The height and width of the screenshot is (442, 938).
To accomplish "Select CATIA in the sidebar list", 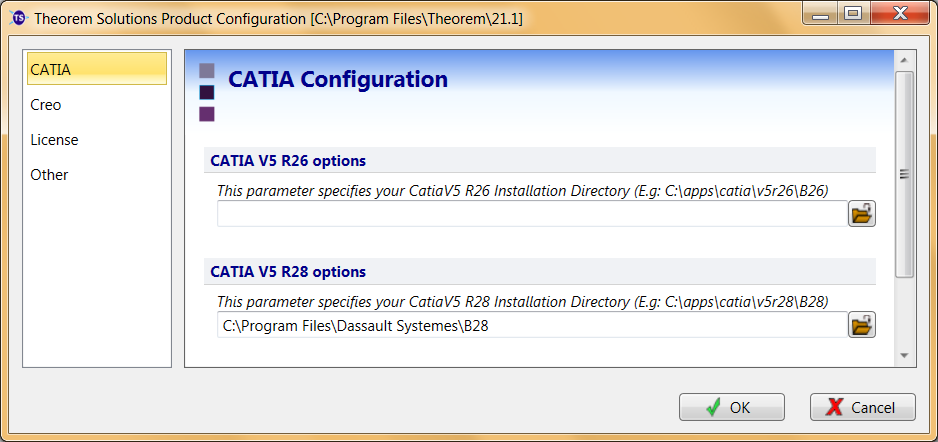I will 97,69.
